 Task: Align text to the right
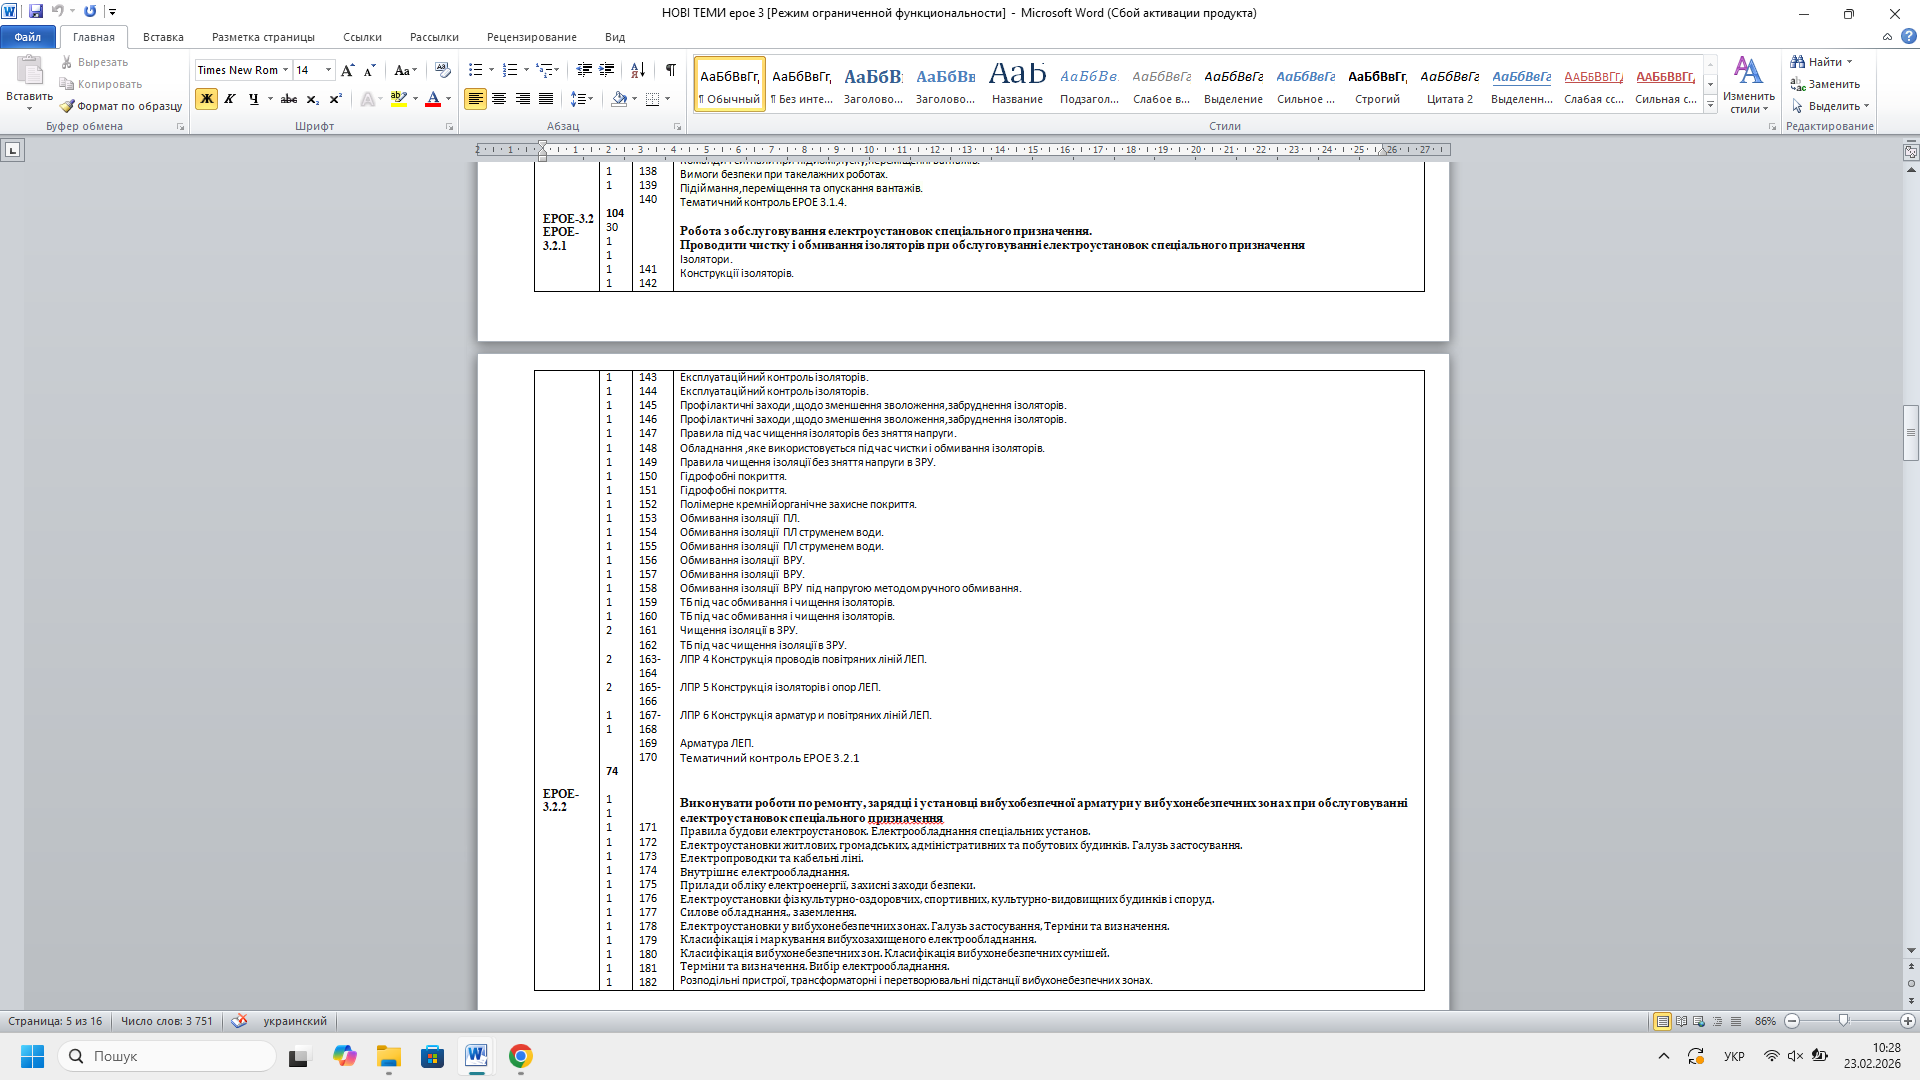[522, 99]
